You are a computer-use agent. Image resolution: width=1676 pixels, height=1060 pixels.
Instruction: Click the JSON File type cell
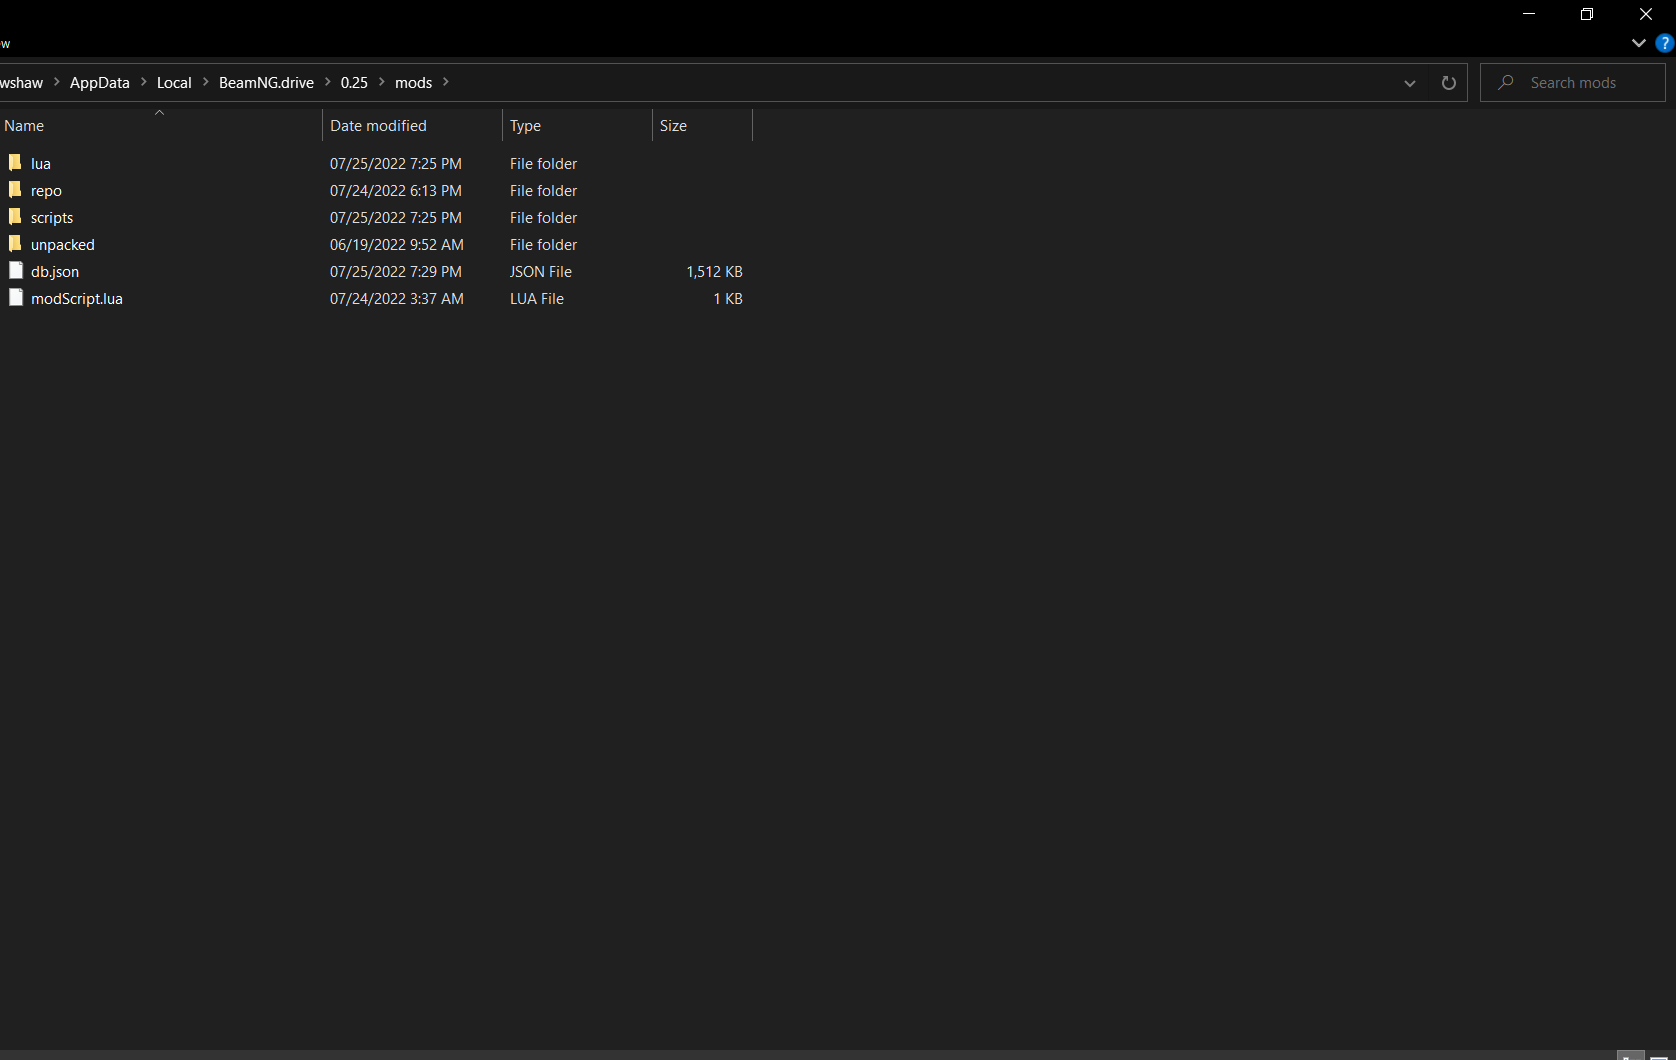[x=541, y=272]
